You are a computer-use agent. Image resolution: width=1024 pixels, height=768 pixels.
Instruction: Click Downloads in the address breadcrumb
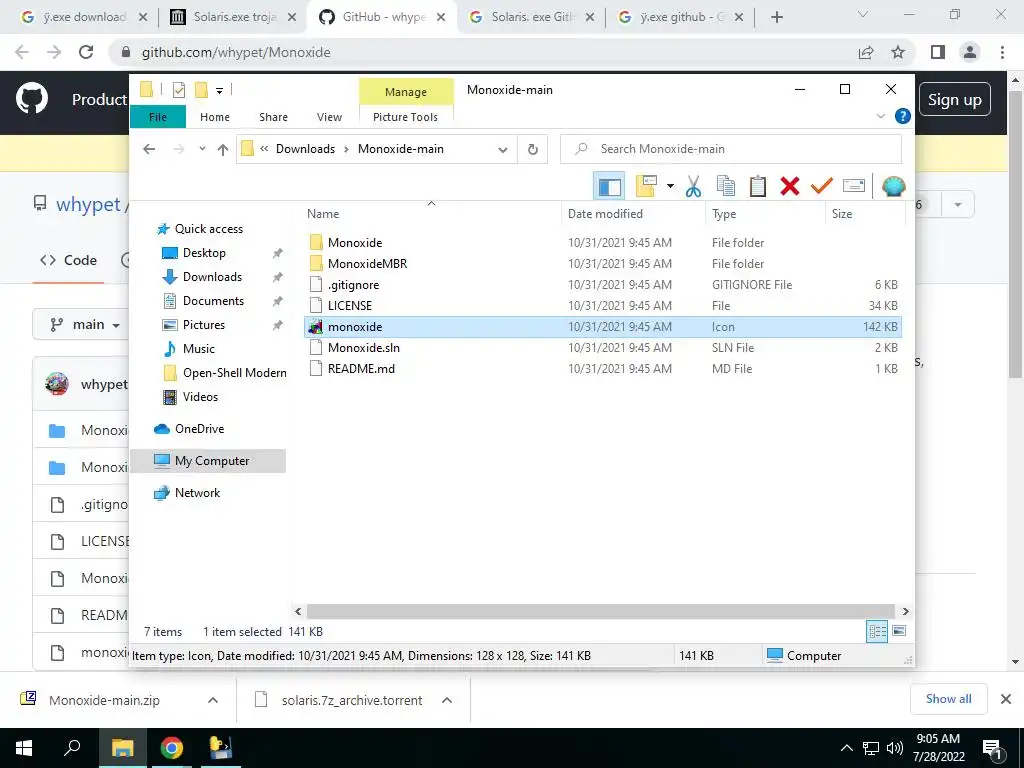click(305, 149)
